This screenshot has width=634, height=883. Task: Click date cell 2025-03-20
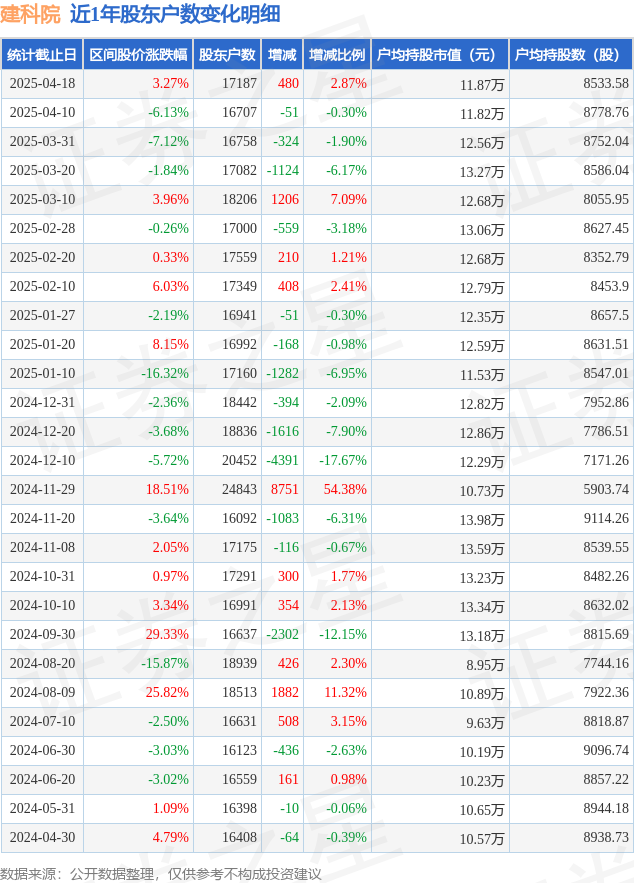42,170
